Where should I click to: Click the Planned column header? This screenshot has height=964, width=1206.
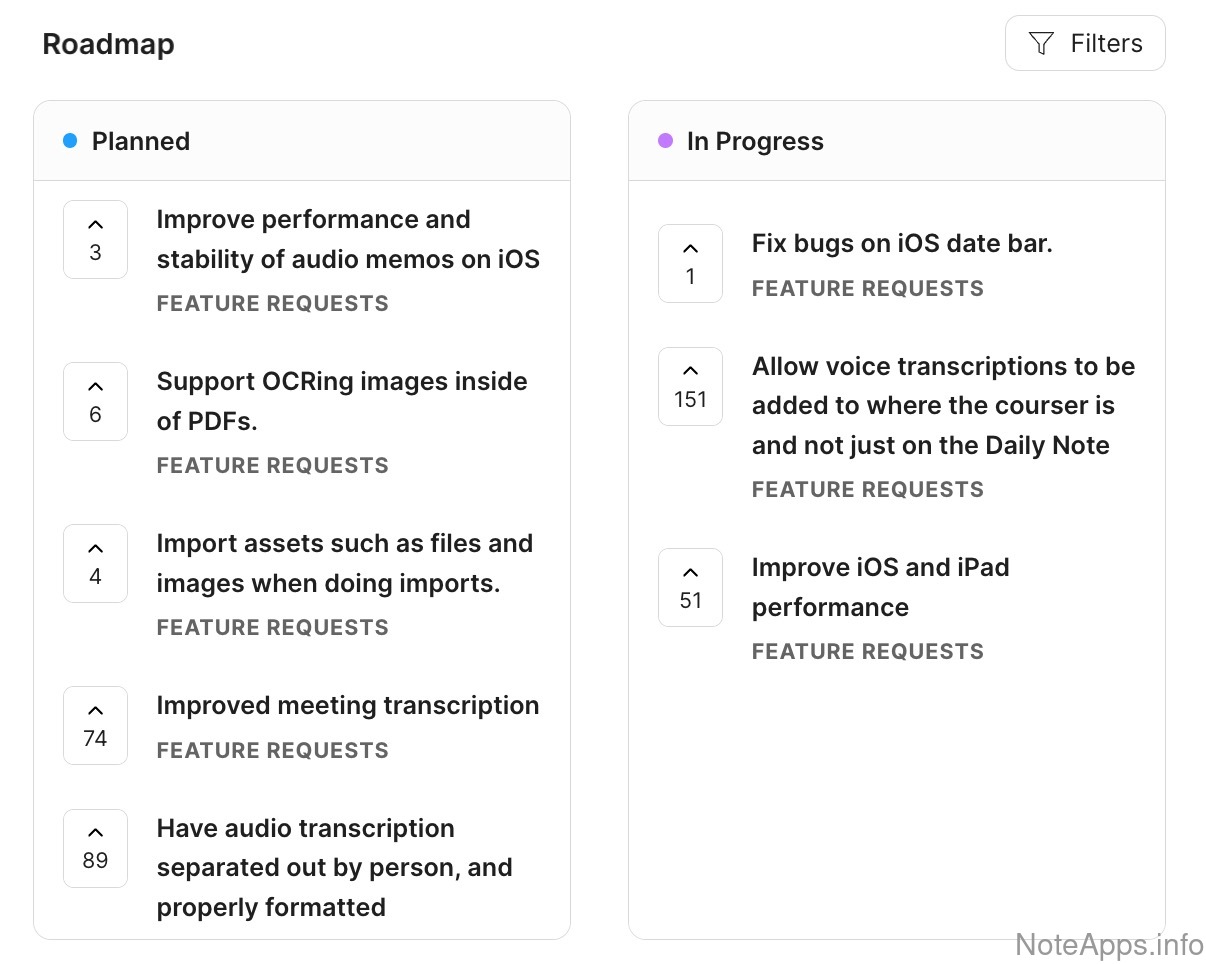141,142
